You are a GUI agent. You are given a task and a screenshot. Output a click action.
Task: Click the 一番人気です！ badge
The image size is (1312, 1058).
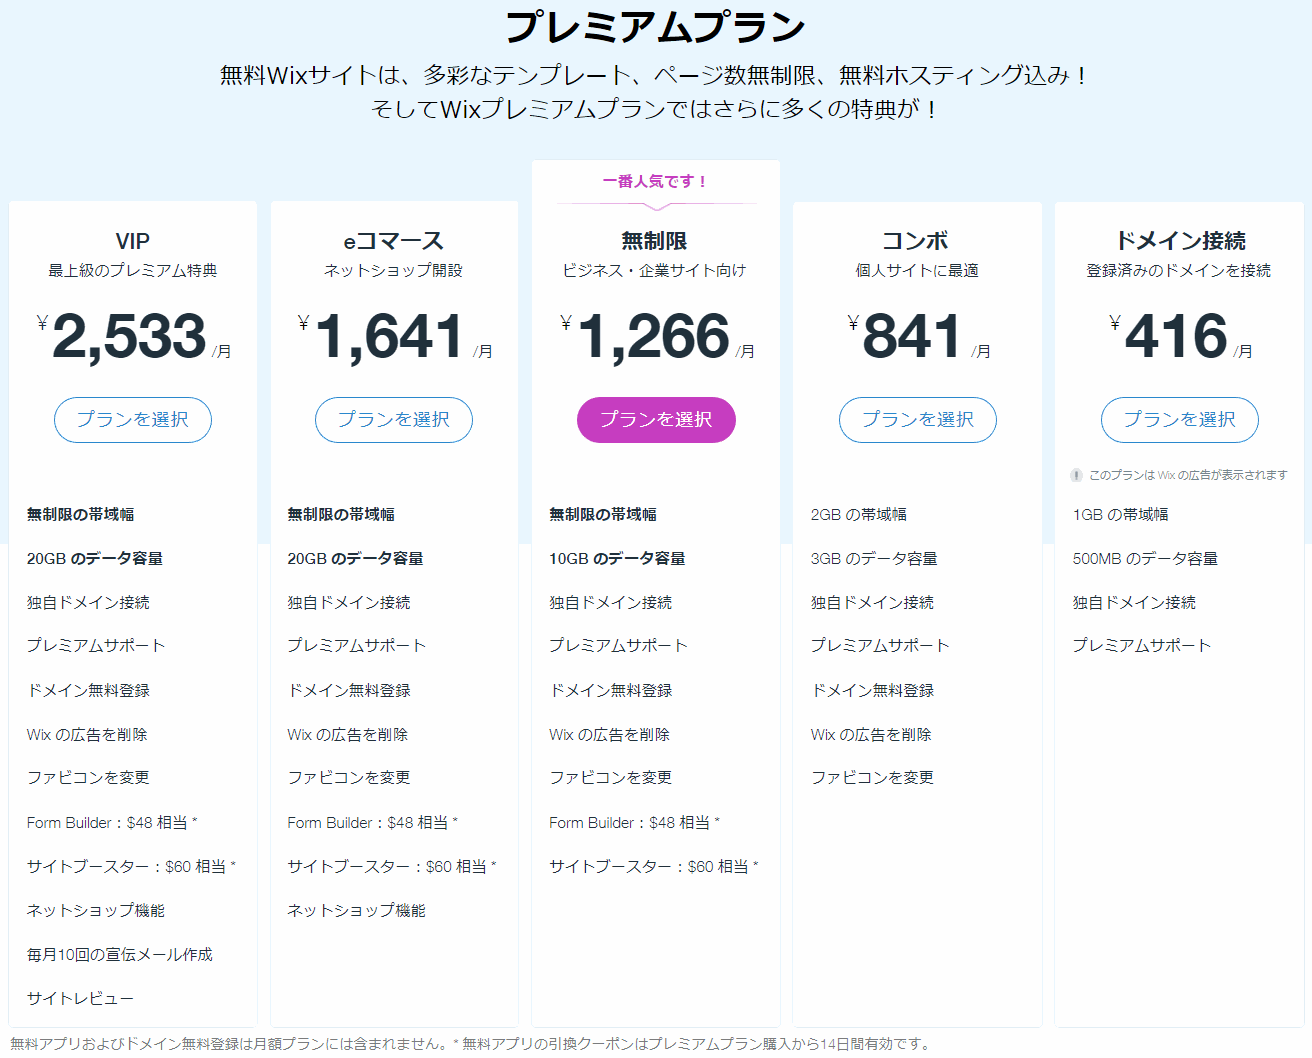pos(655,182)
